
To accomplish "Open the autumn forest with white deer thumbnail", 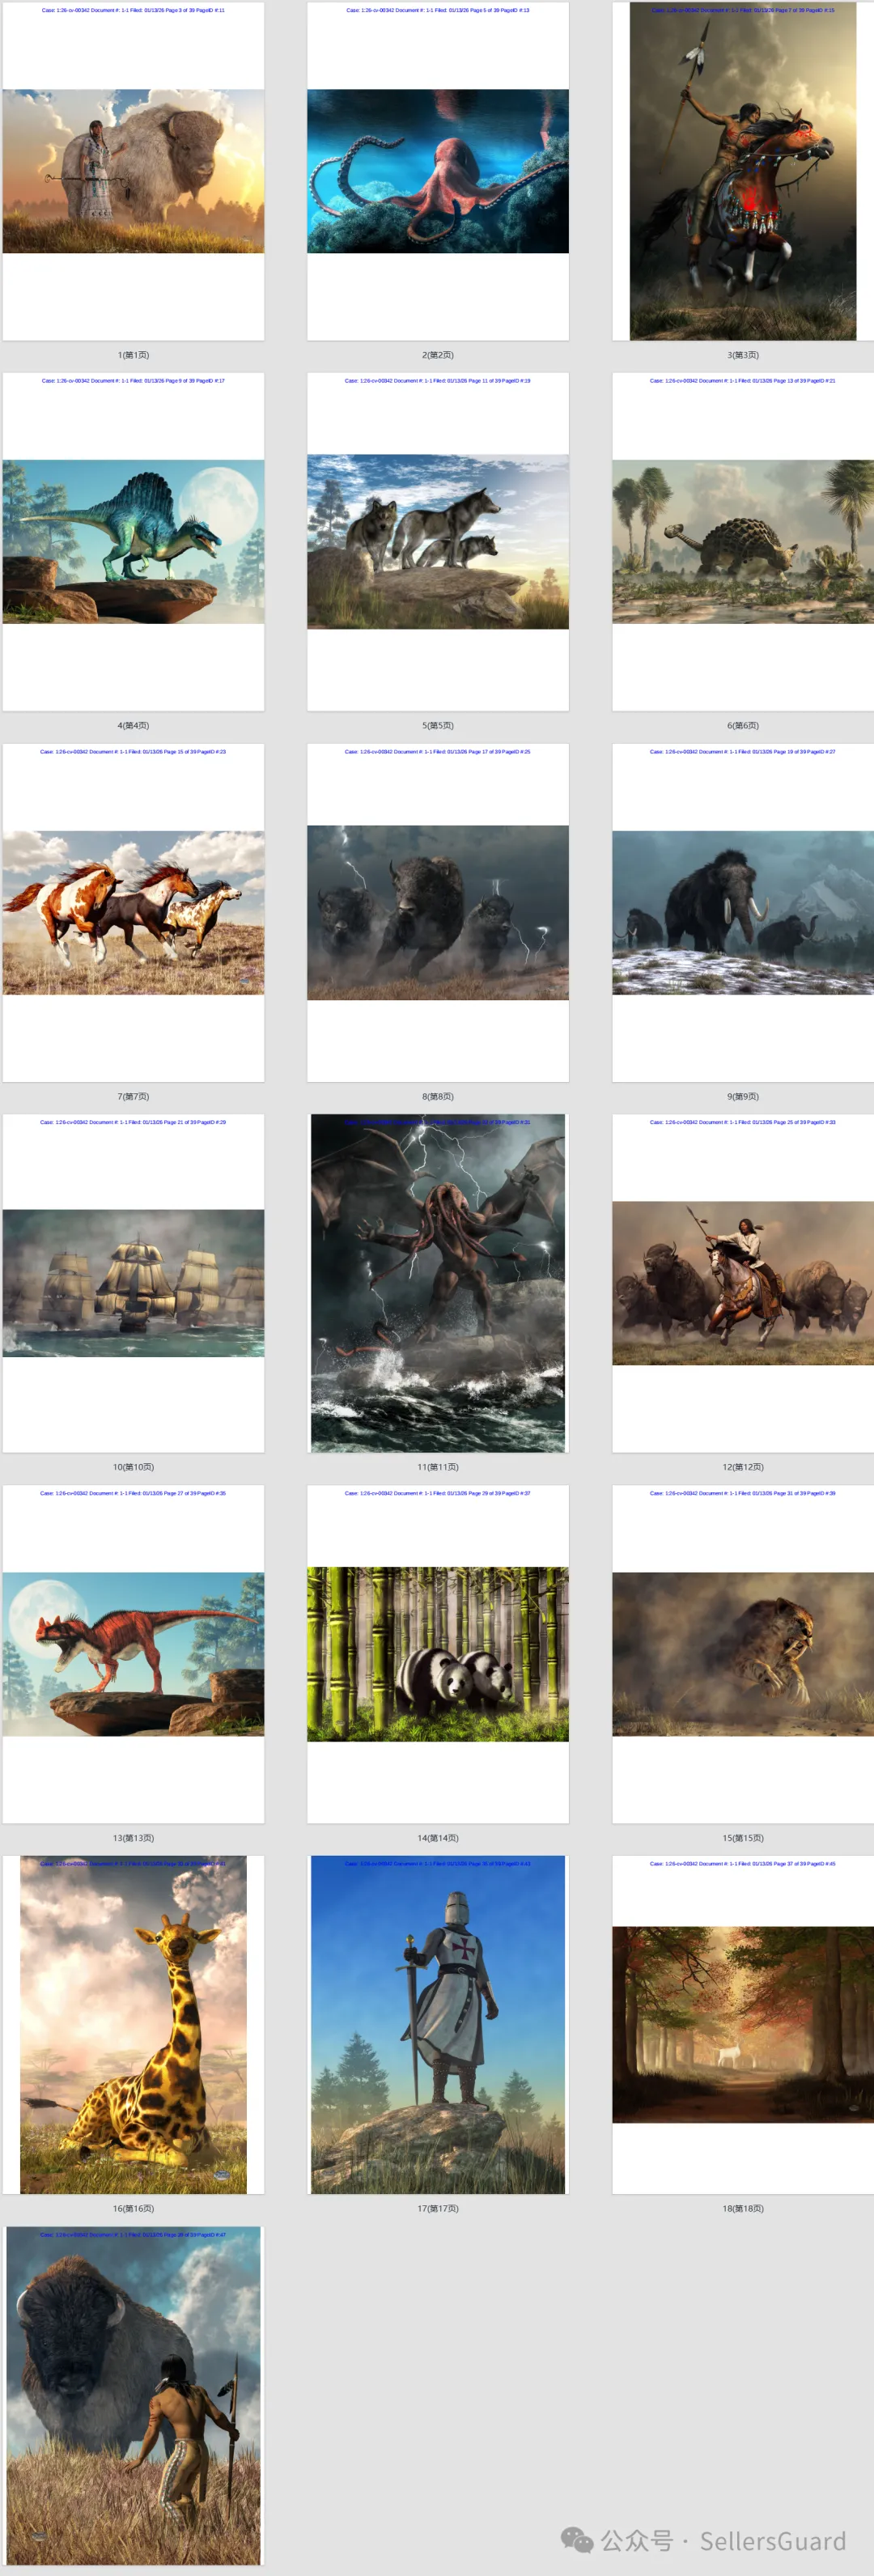I will [x=743, y=2025].
